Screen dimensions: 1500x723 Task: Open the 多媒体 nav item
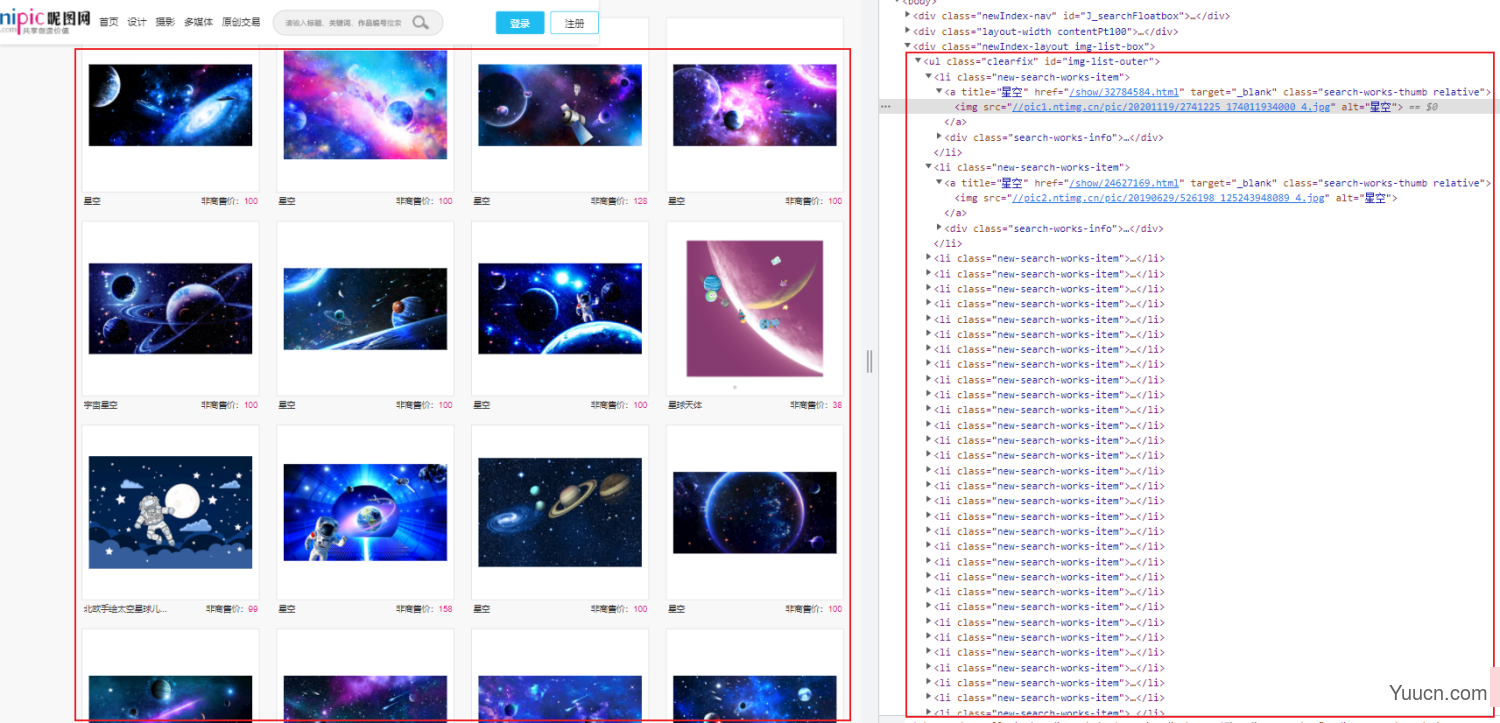(x=198, y=22)
